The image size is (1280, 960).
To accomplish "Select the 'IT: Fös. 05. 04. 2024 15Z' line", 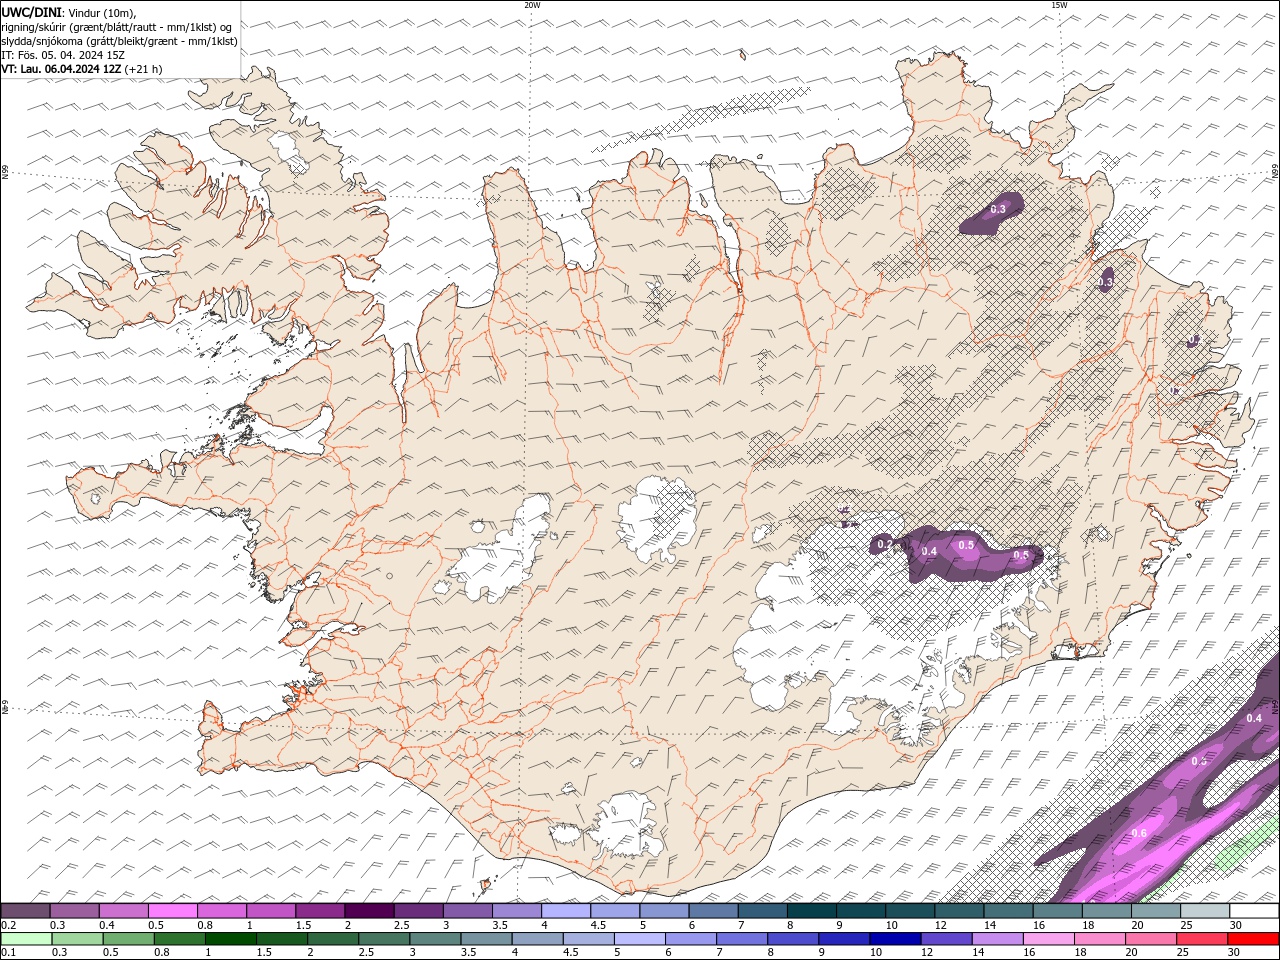I will [62, 55].
